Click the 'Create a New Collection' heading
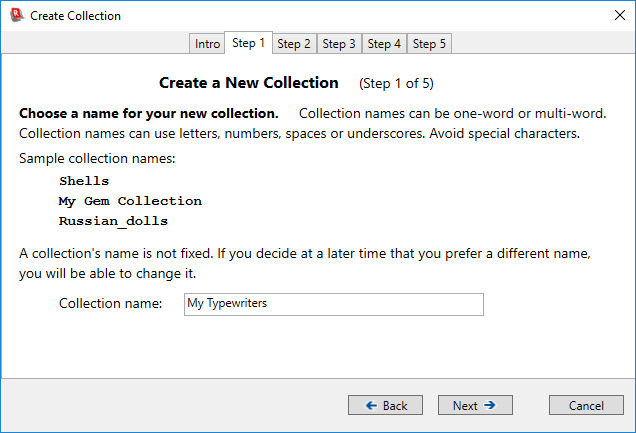 click(x=249, y=83)
